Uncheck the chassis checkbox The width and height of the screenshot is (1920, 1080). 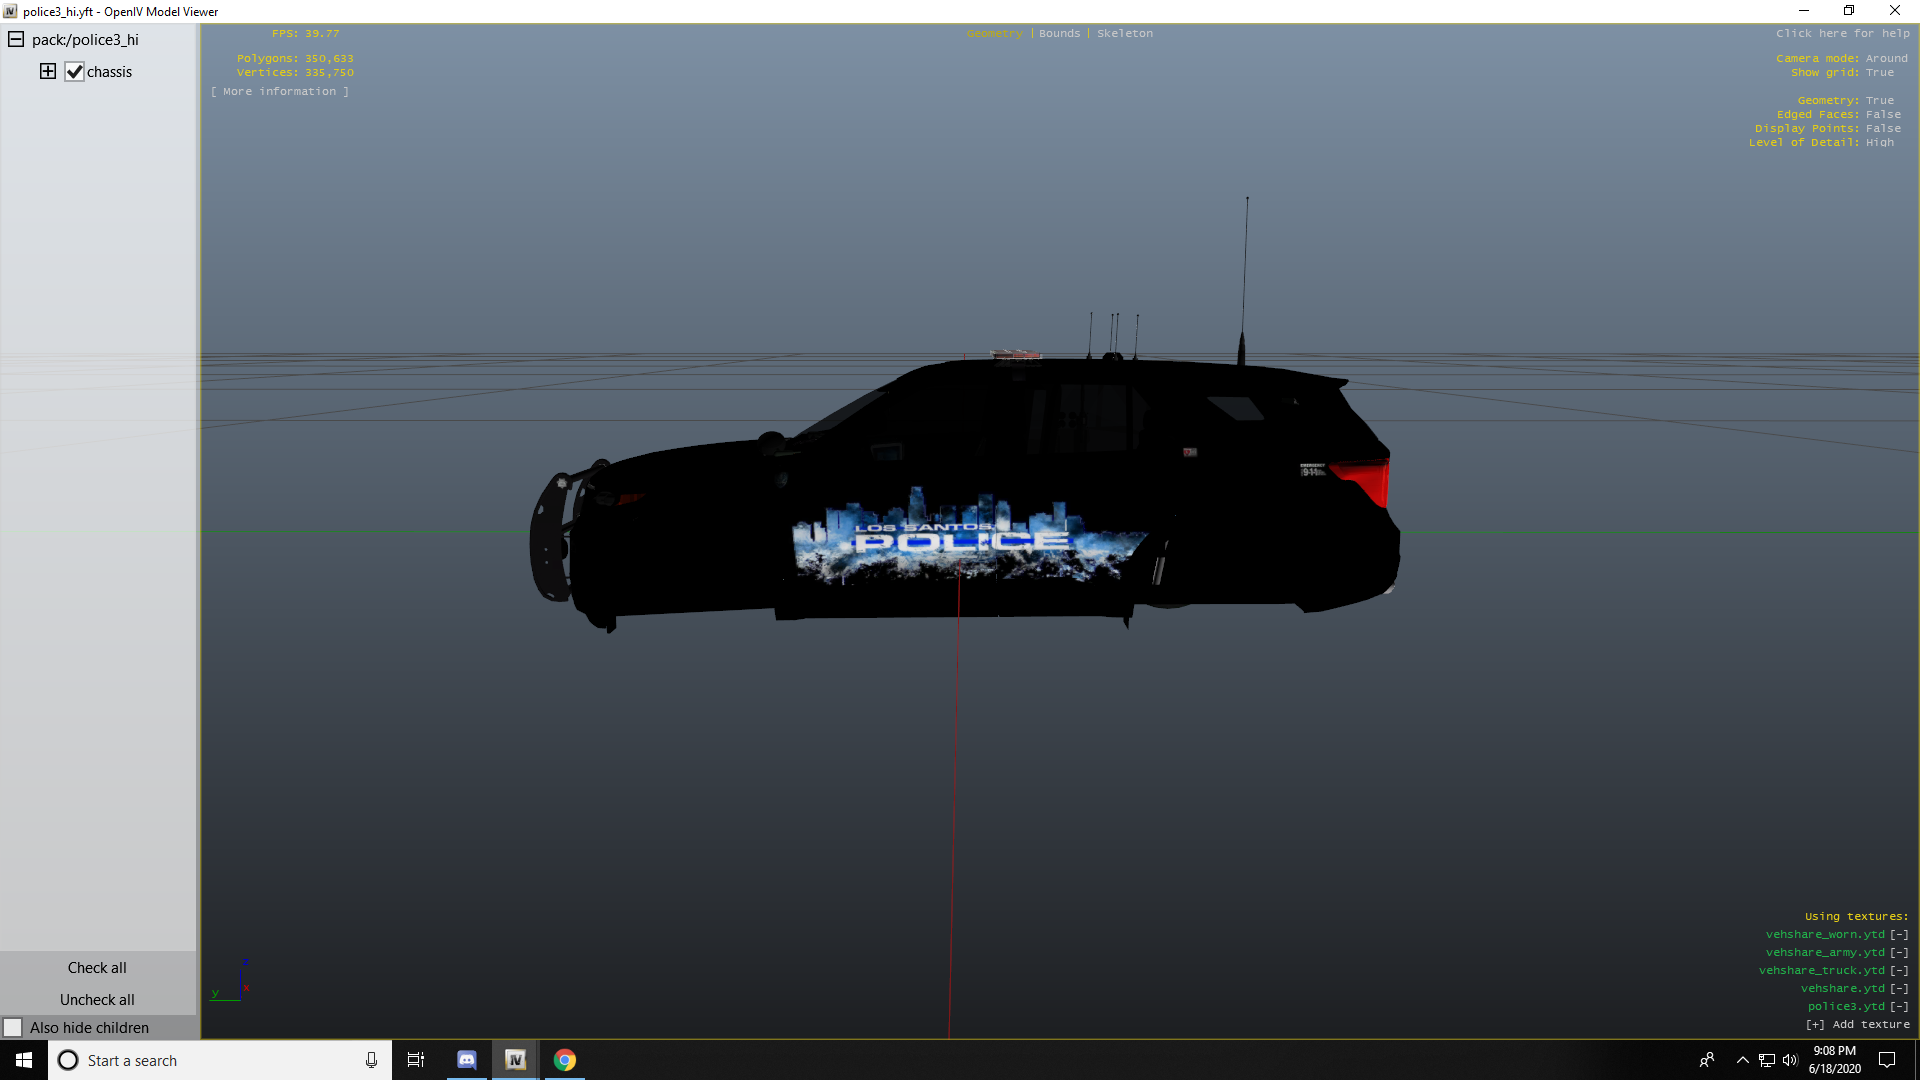[x=74, y=72]
